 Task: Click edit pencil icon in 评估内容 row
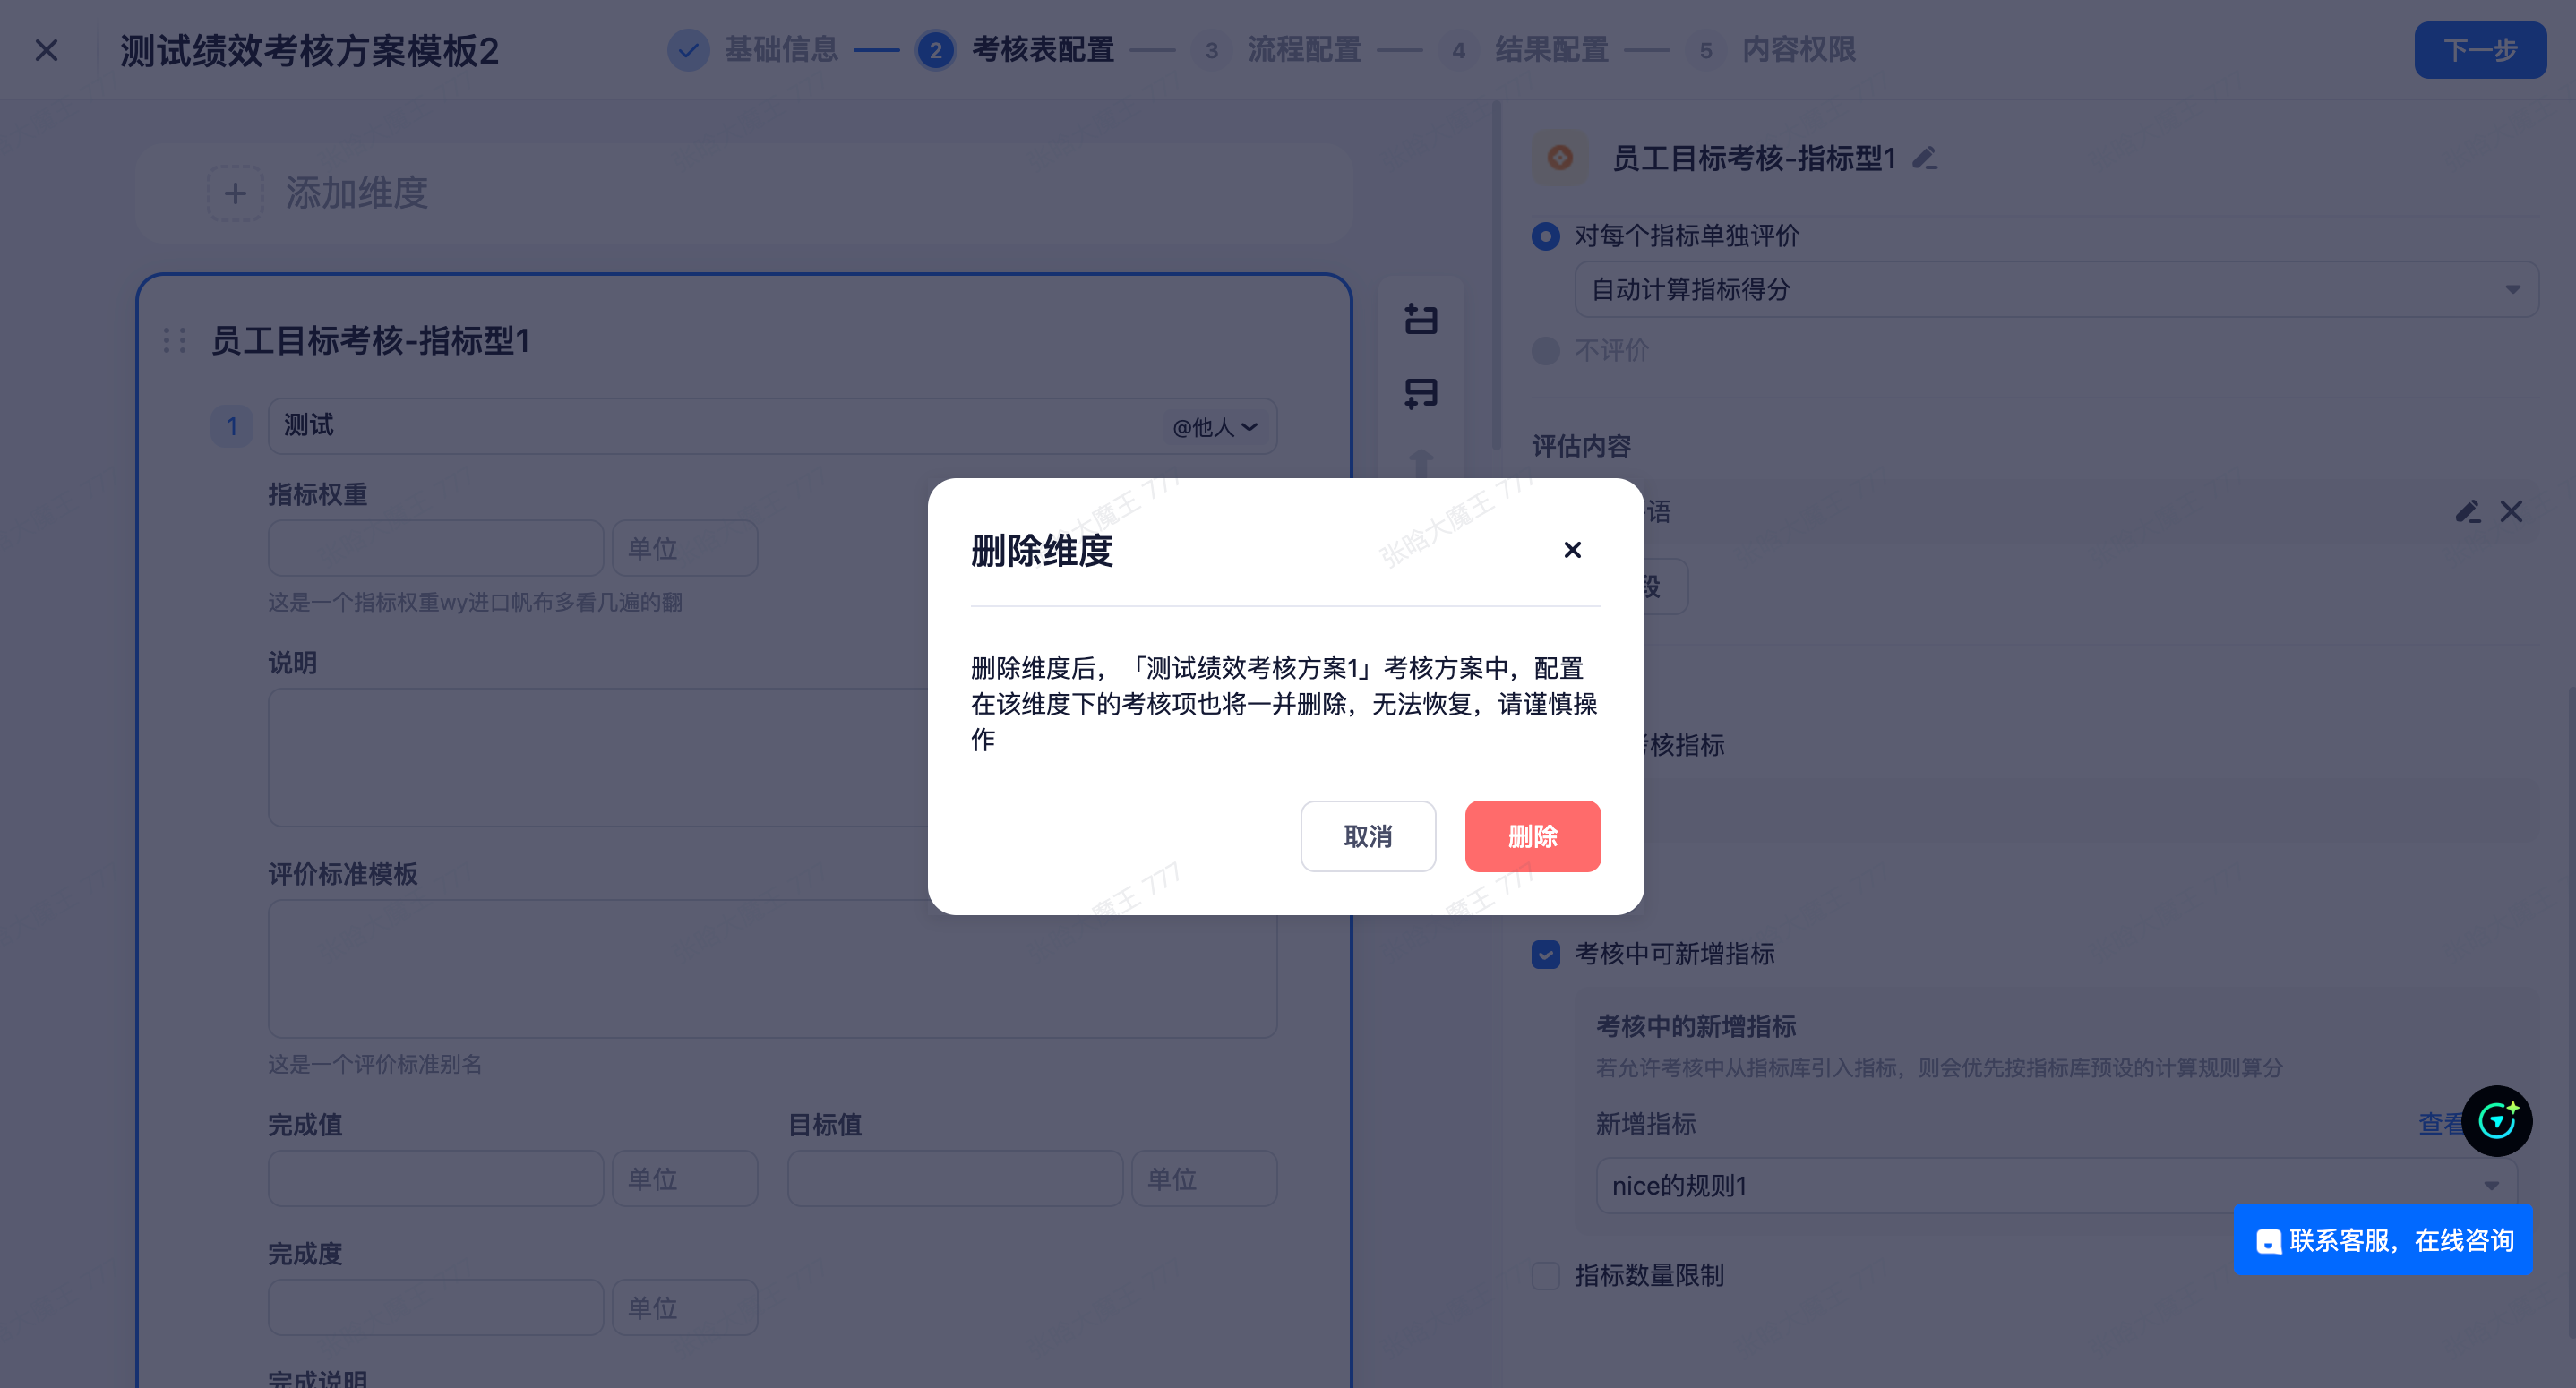pos(2467,512)
